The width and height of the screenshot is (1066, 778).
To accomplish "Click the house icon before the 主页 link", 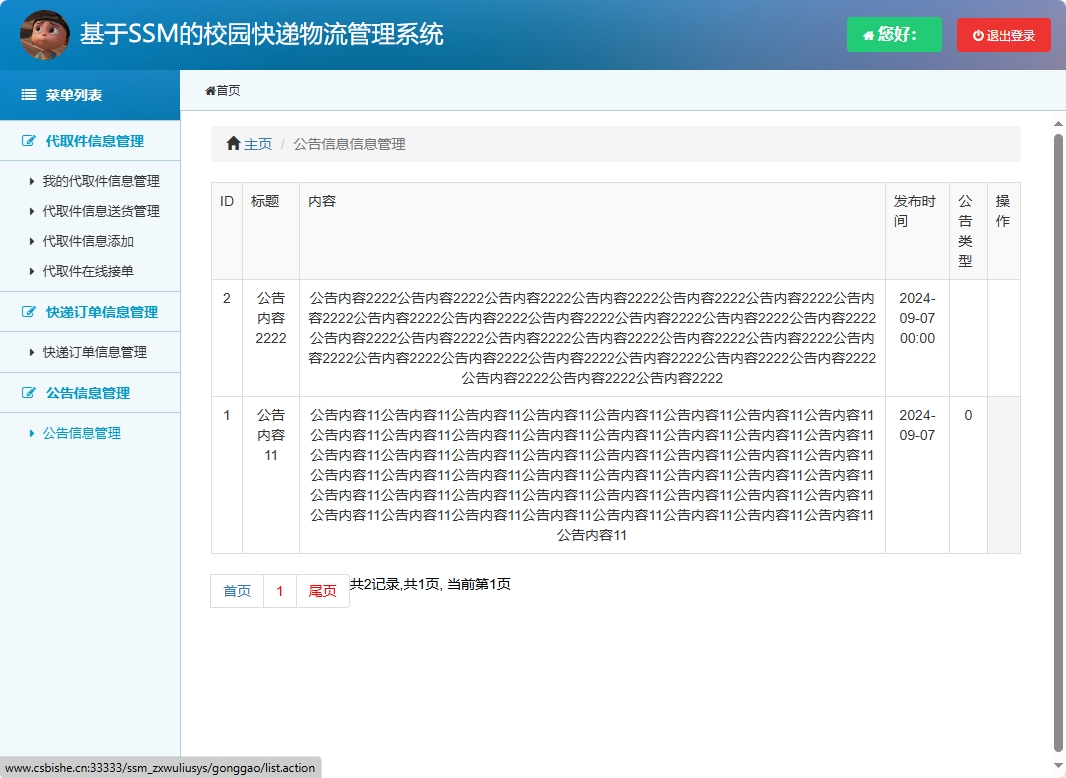I will point(232,143).
